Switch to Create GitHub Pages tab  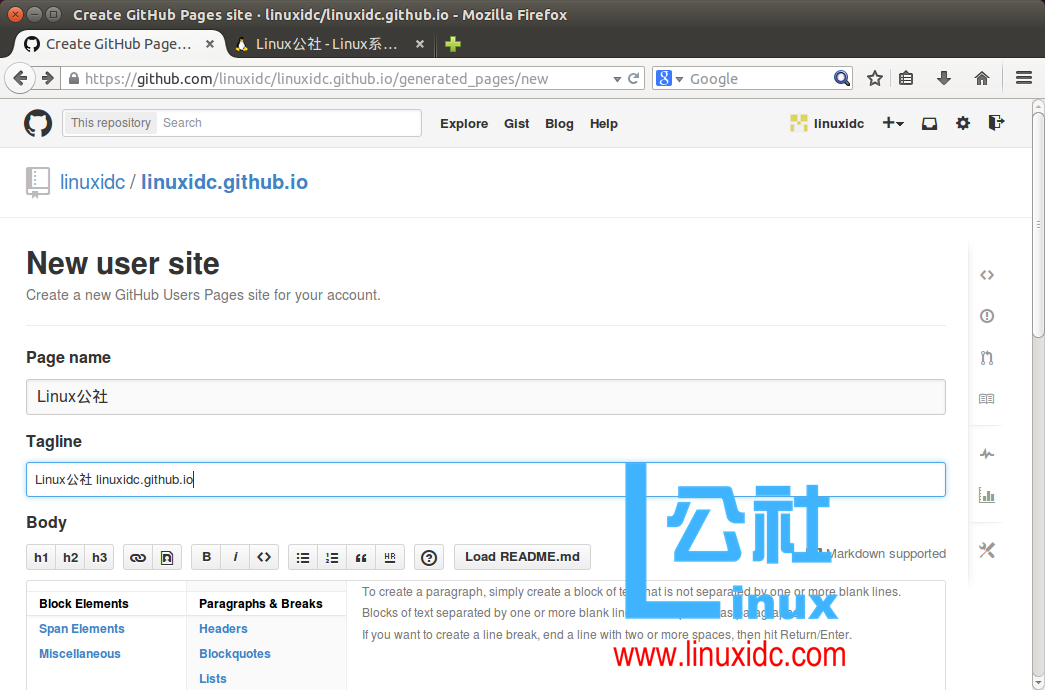coord(119,44)
